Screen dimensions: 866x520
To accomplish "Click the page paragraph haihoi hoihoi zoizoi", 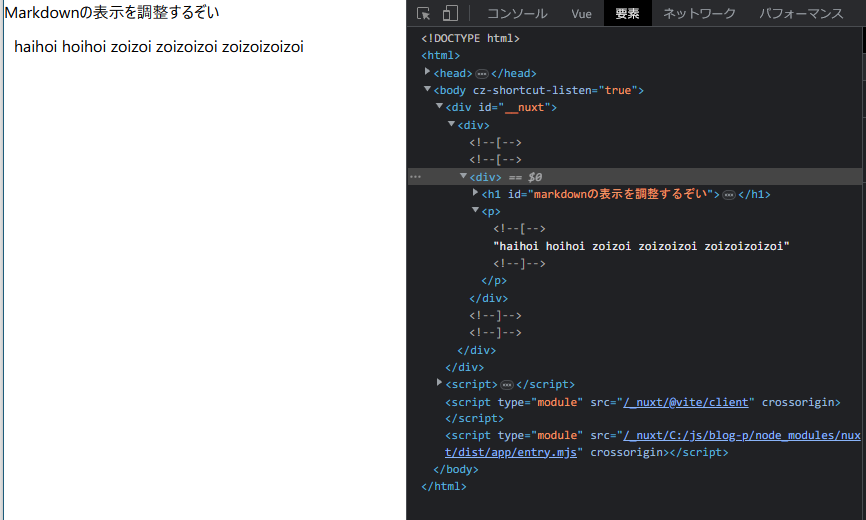I will [159, 47].
